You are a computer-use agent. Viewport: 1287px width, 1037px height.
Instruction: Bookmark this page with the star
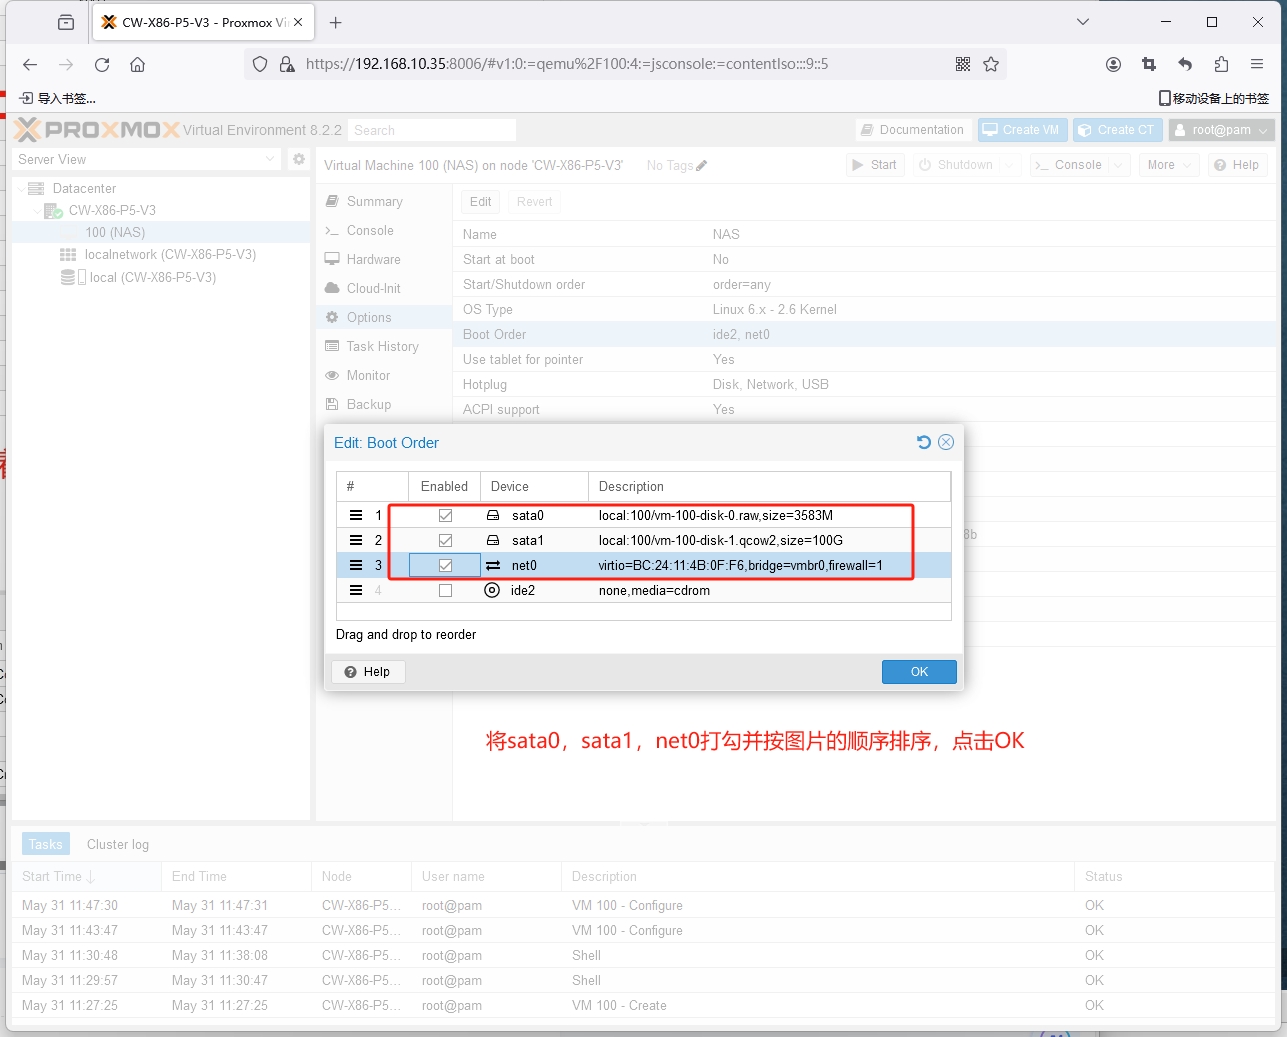point(991,64)
